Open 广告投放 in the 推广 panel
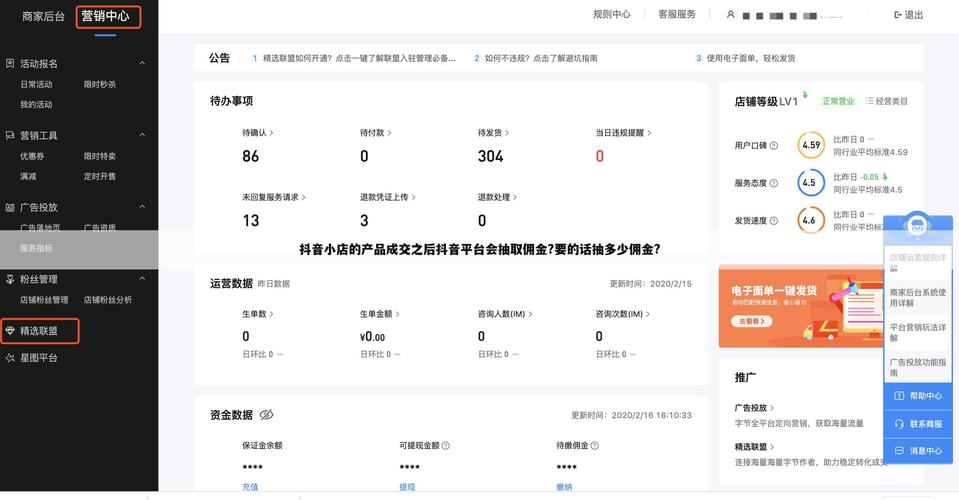Viewport: 959px width, 500px height. (x=754, y=408)
